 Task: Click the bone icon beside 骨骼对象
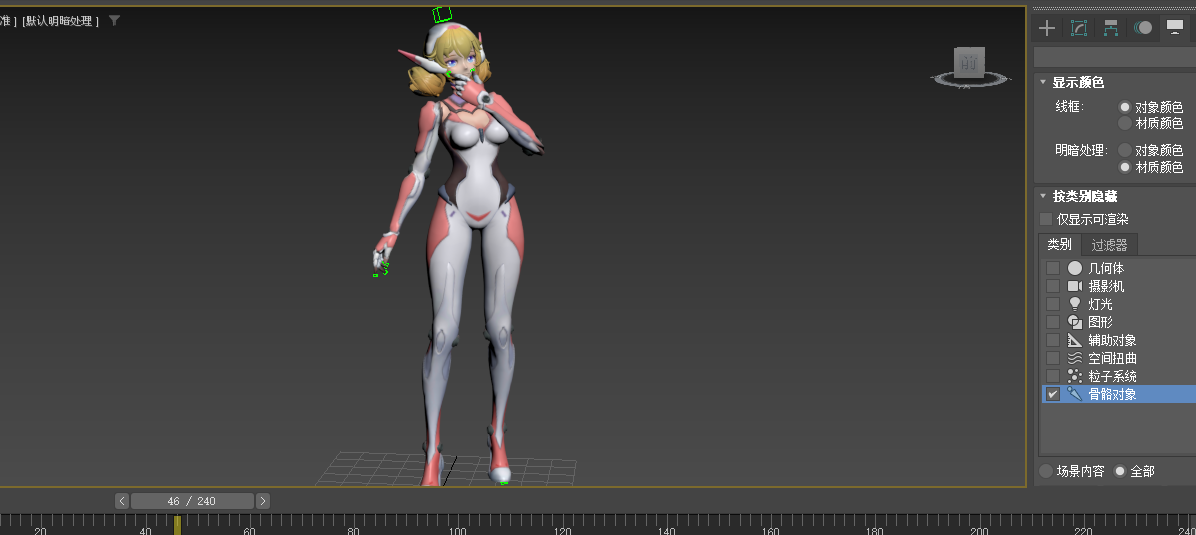(x=1075, y=394)
